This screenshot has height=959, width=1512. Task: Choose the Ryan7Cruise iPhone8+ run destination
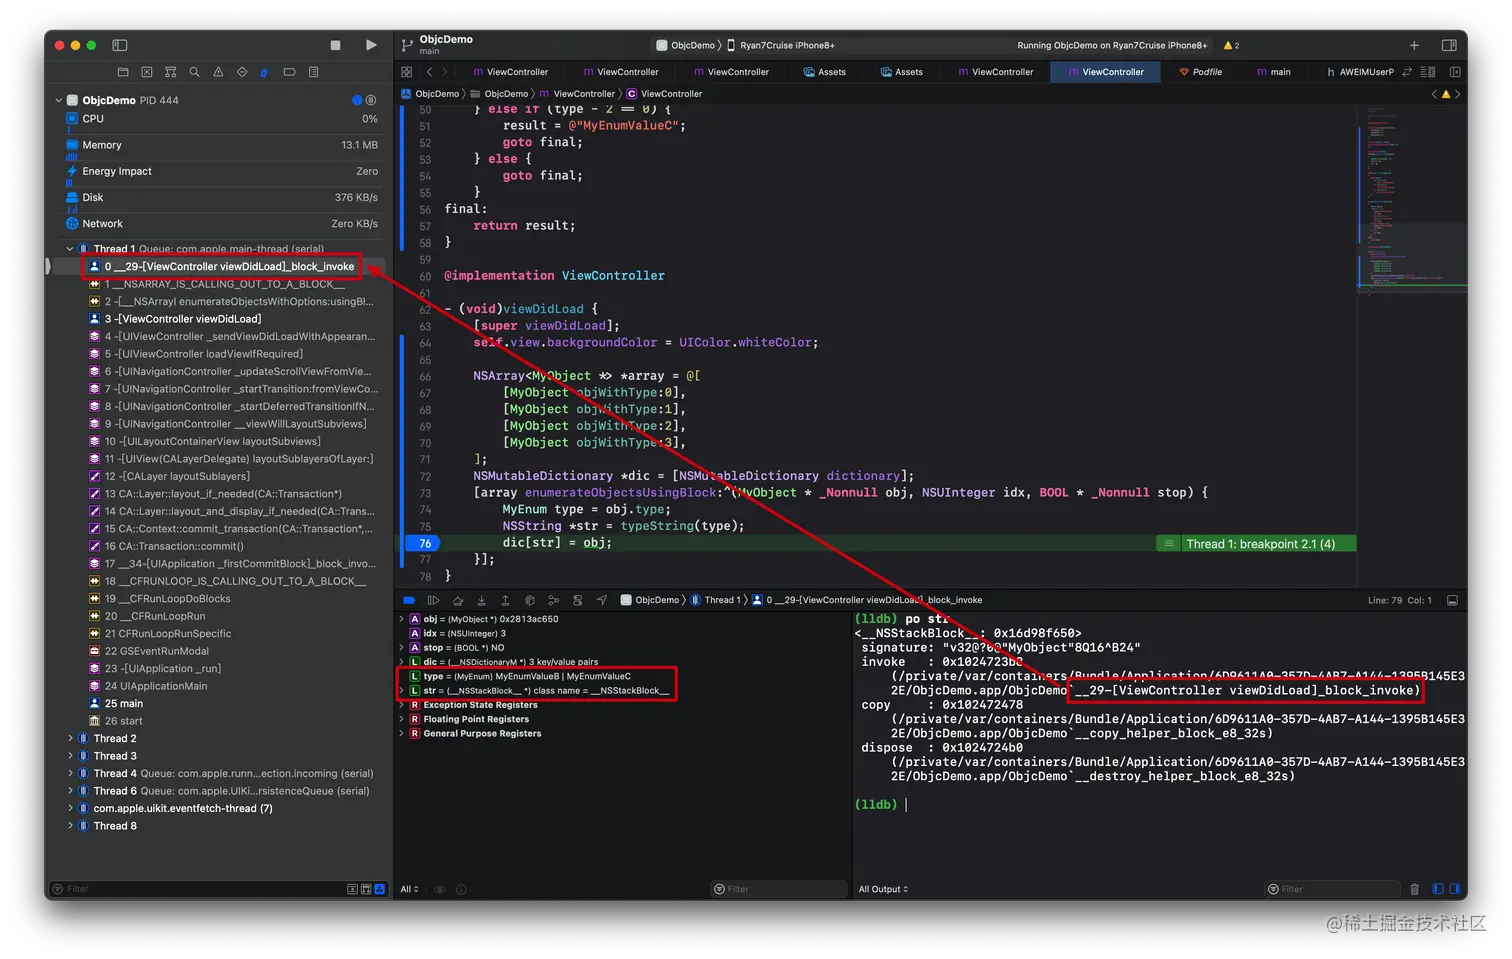pos(780,45)
